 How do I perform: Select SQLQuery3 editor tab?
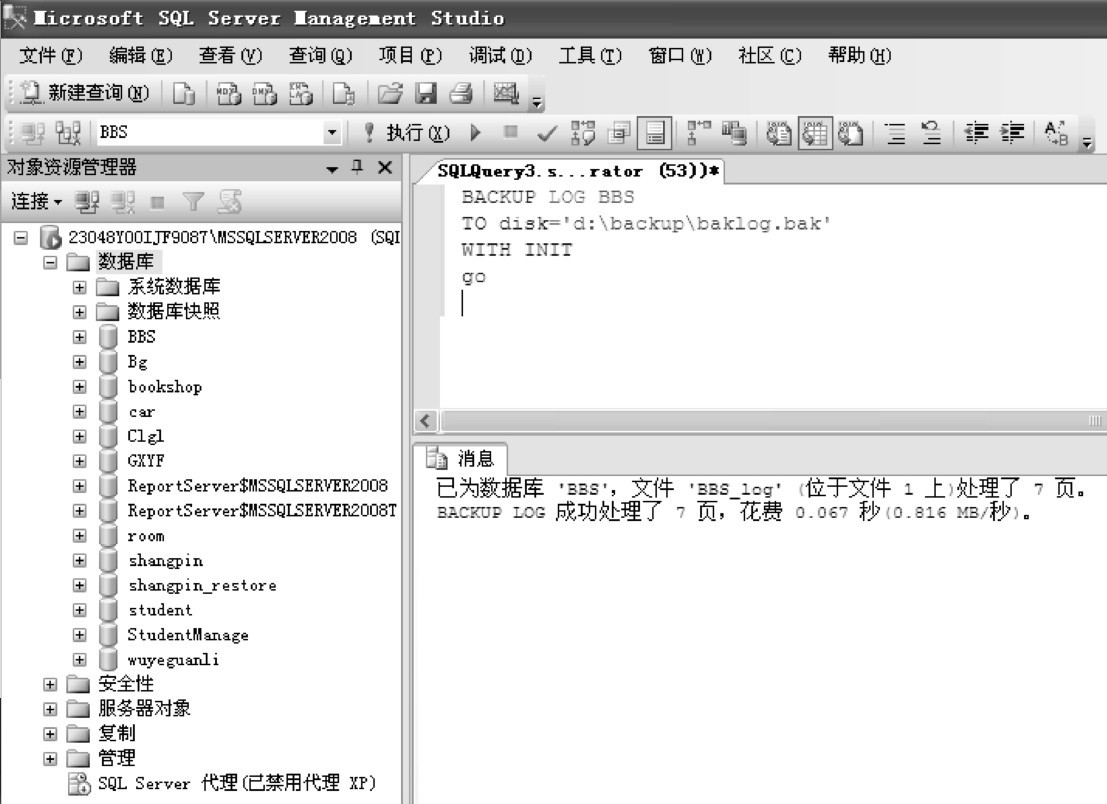pyautogui.click(x=578, y=171)
